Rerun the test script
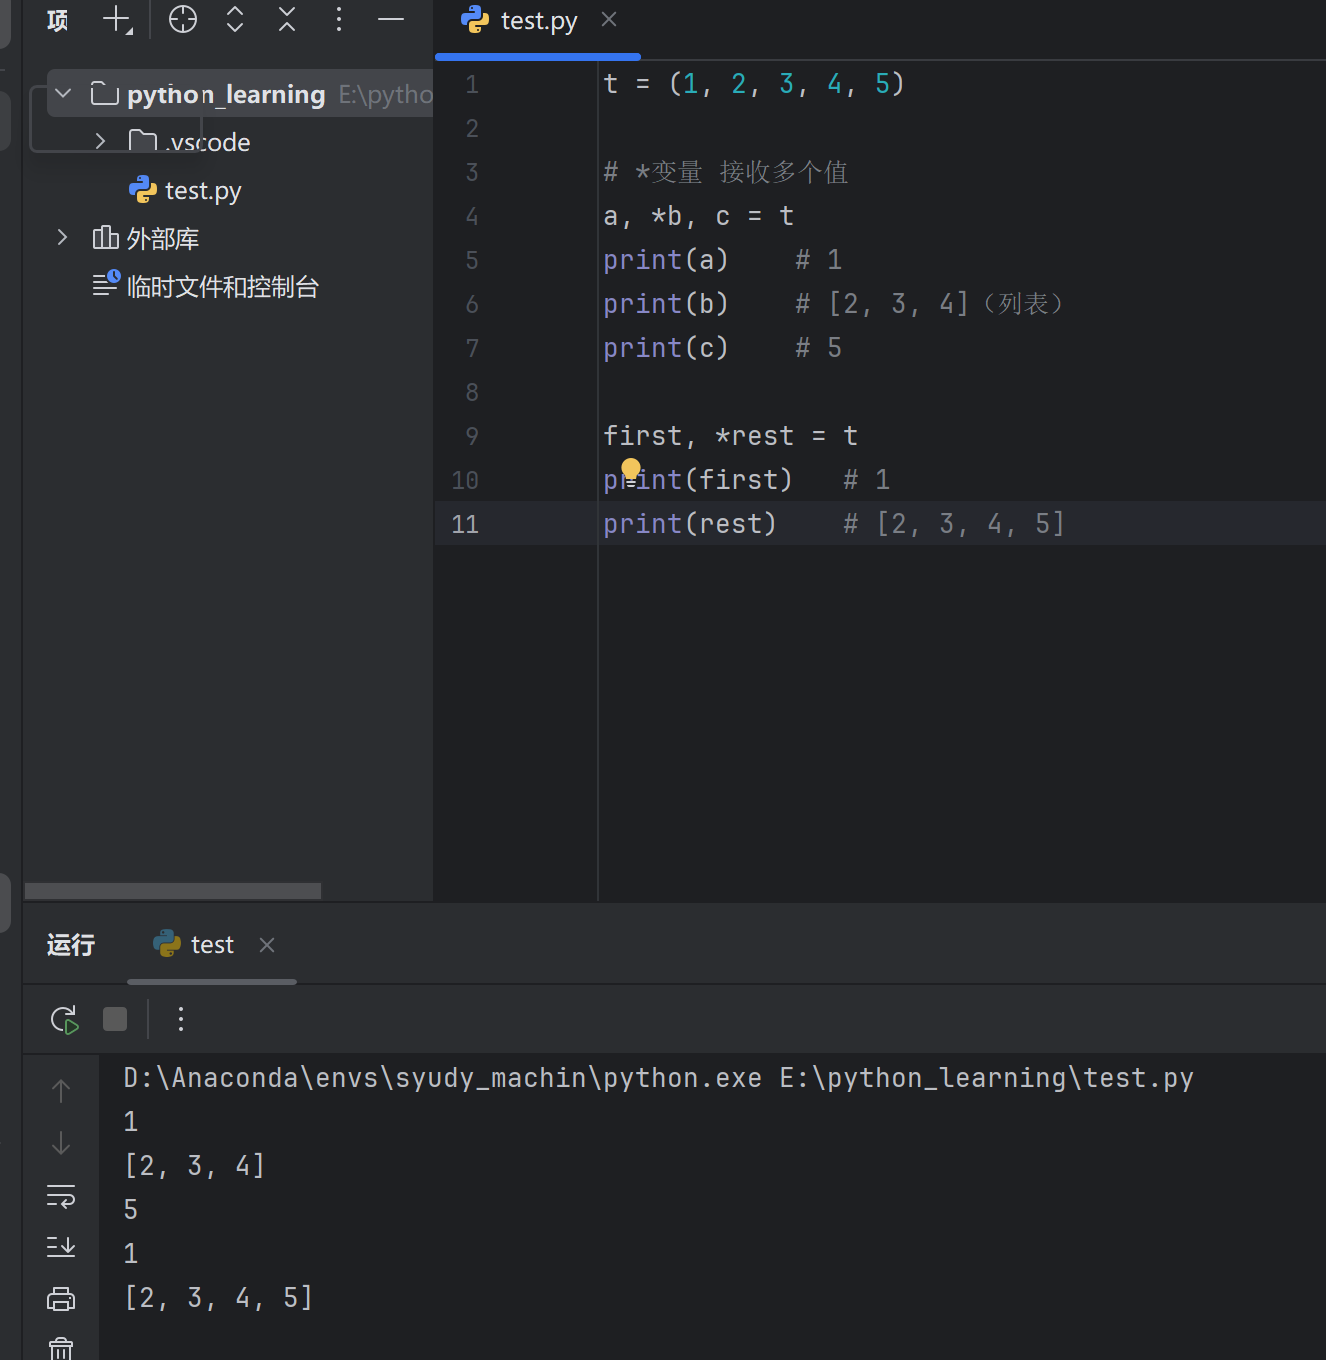This screenshot has height=1360, width=1326. tap(64, 1020)
